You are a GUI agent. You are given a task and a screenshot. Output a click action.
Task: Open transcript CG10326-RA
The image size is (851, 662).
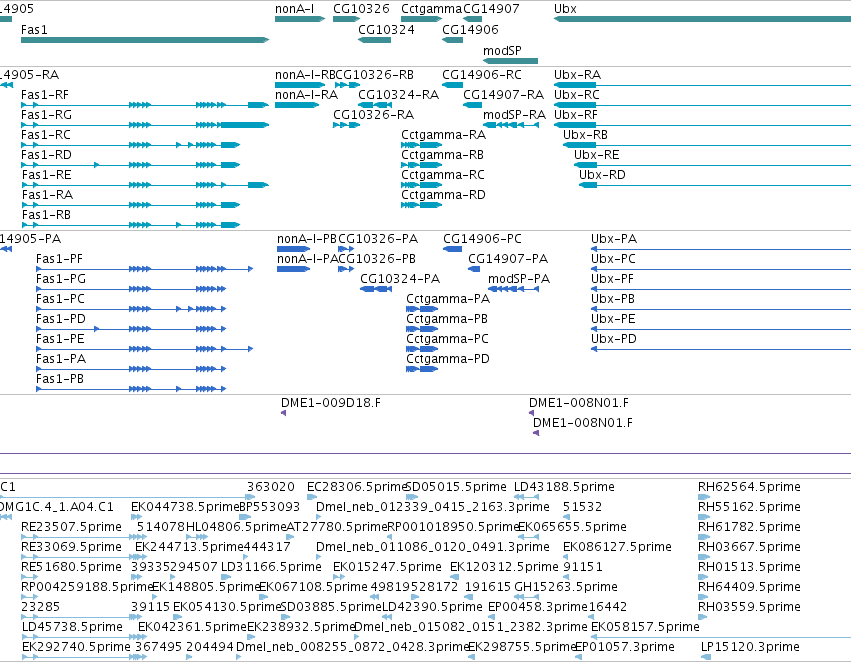[x=346, y=125]
